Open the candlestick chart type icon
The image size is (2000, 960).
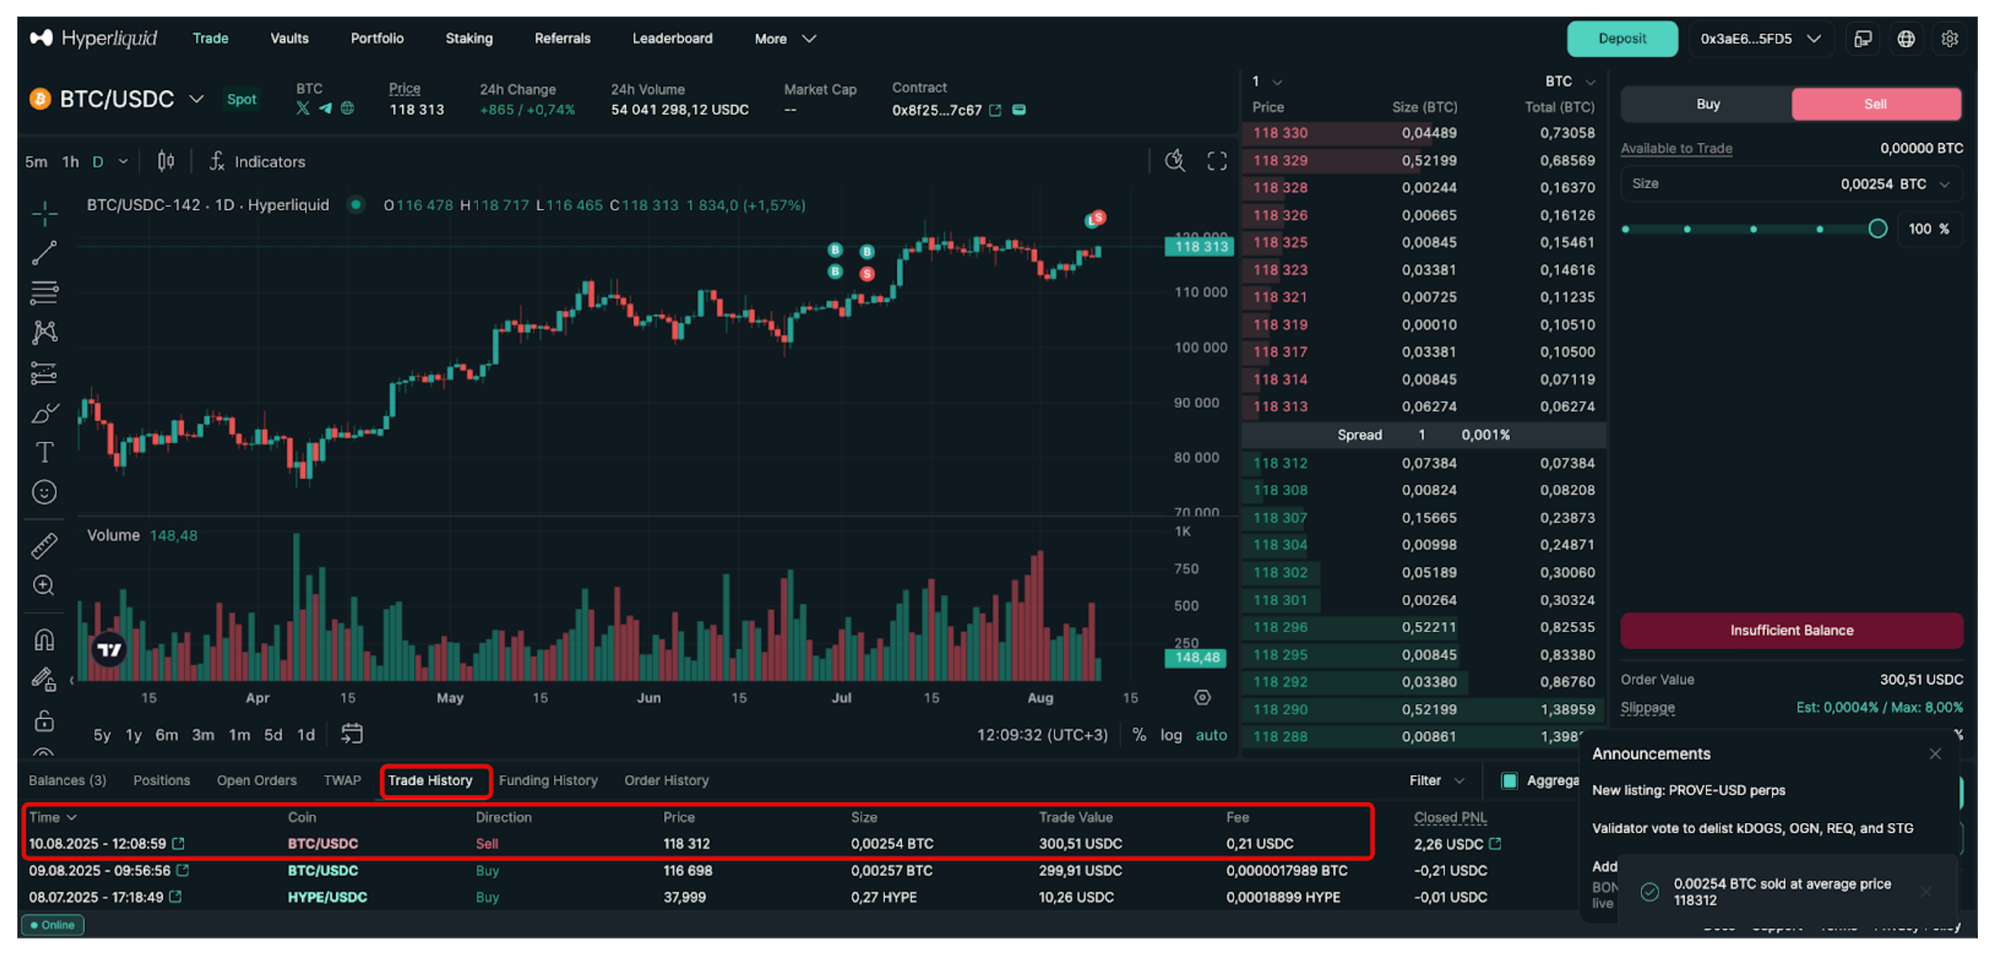[166, 162]
